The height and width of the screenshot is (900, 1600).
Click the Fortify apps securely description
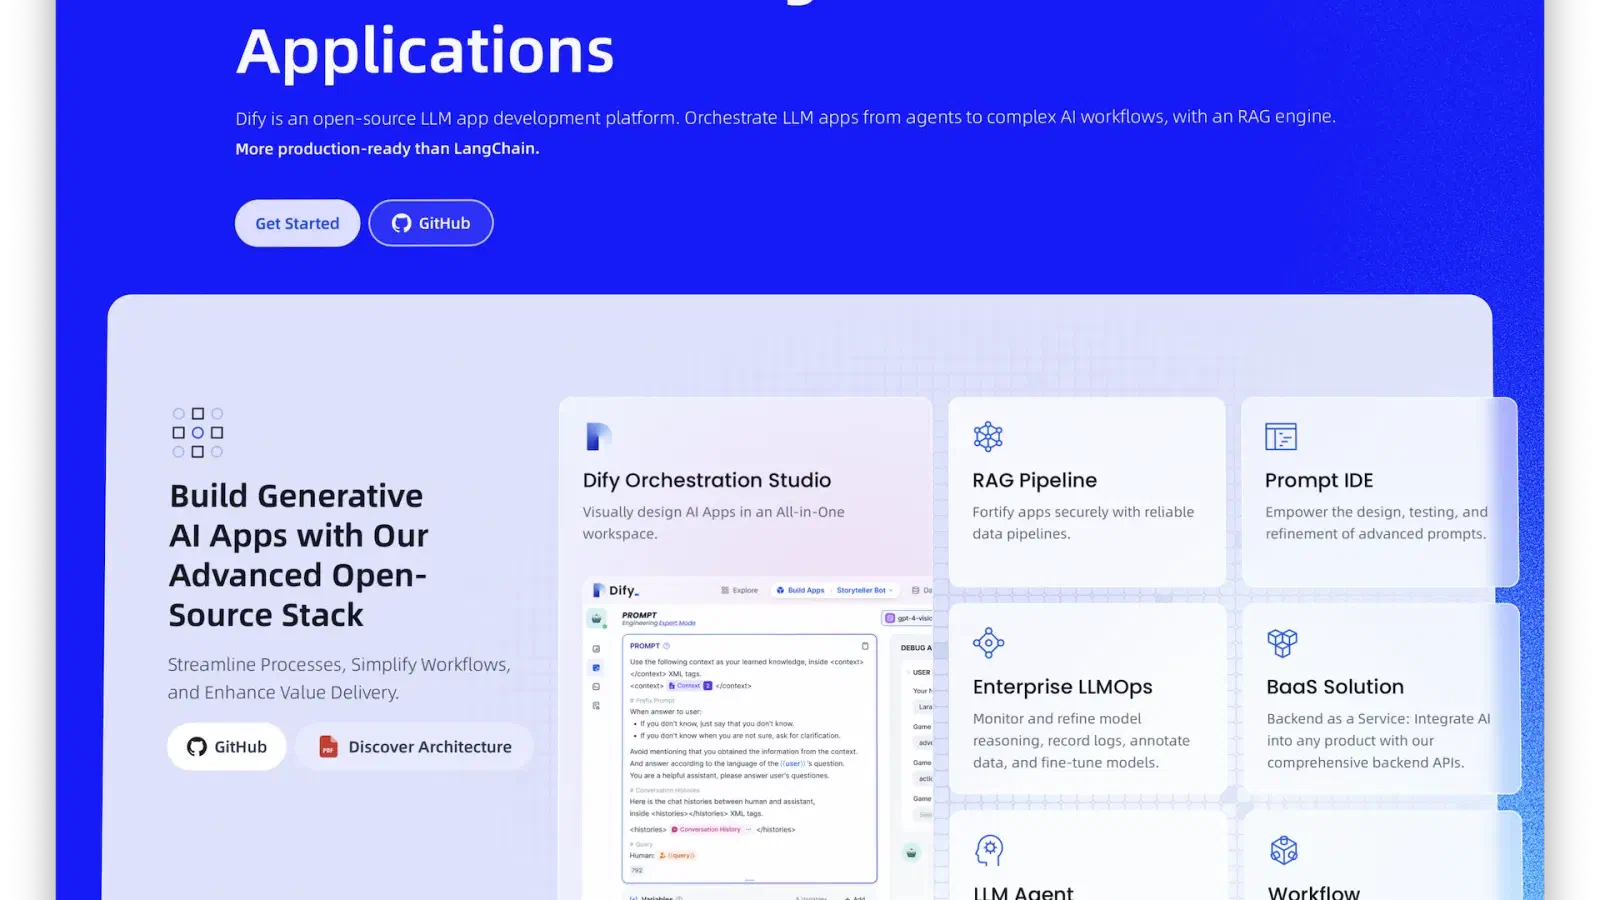pos(1083,523)
